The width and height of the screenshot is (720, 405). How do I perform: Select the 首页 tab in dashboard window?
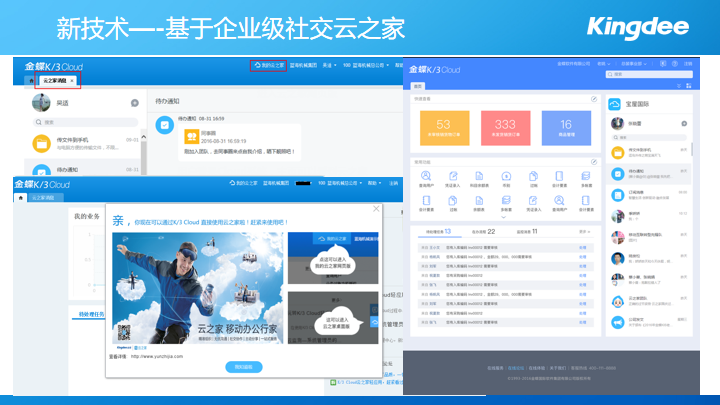(418, 86)
